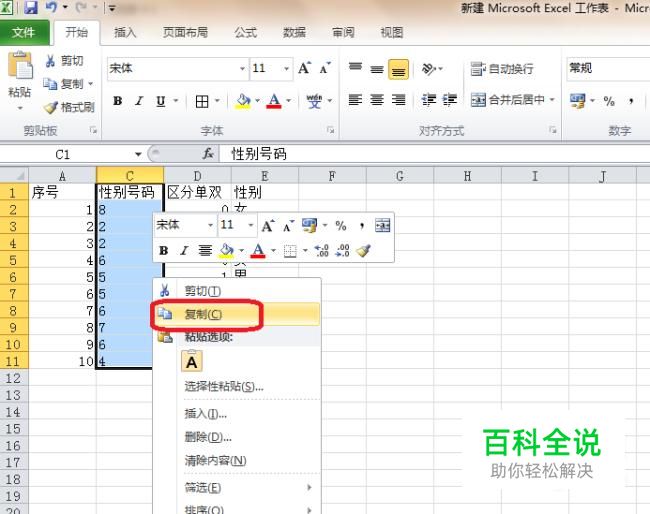Click the Save icon in quick access toolbar
Screen dimensions: 650x514
tap(31, 7)
